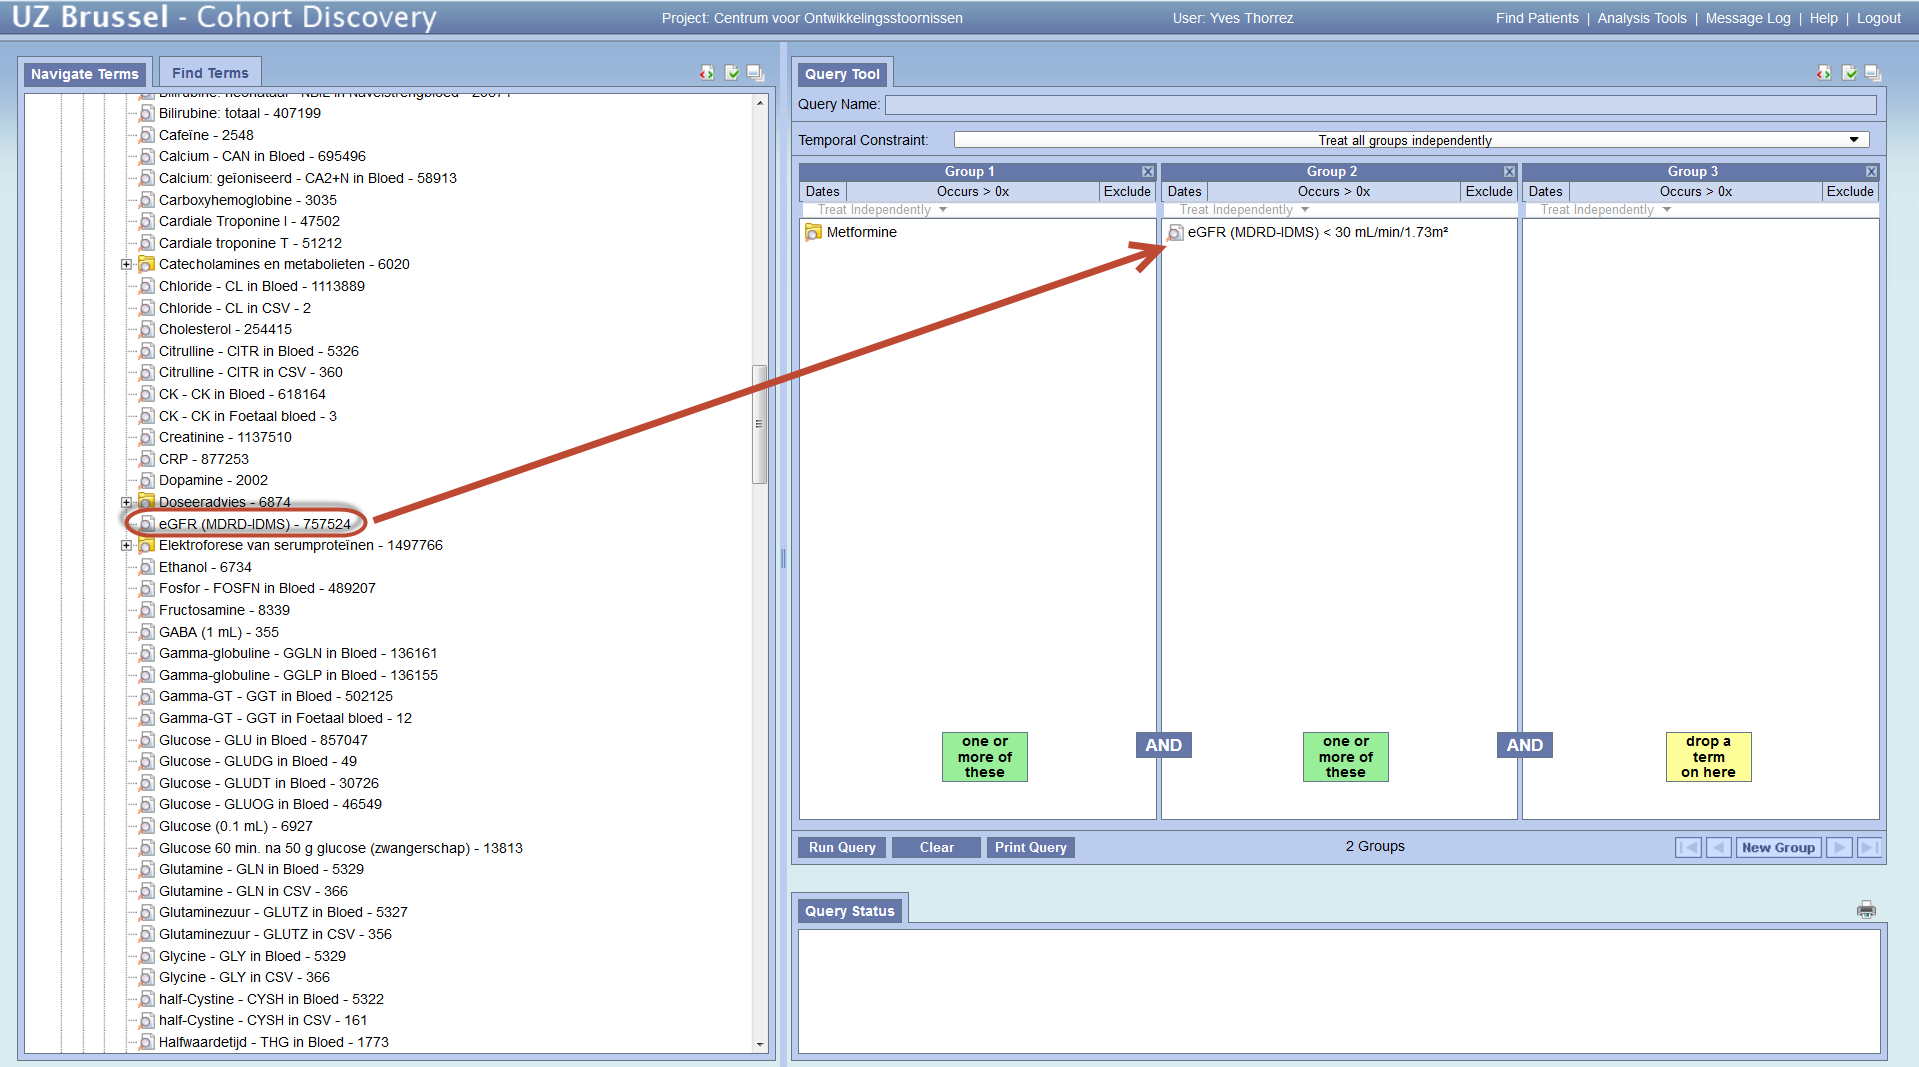Select Dopamine - 2002 tree item
Image resolution: width=1919 pixels, height=1067 pixels.
click(213, 480)
